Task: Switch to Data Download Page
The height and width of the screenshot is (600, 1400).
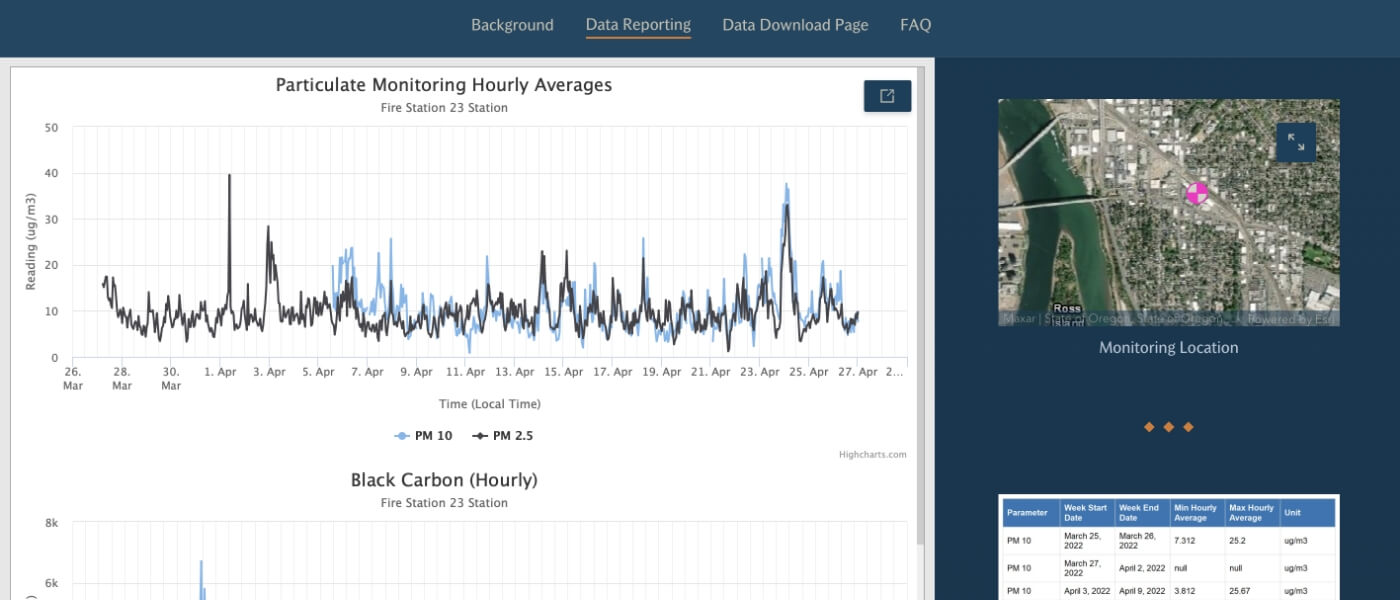Action: 795,25
